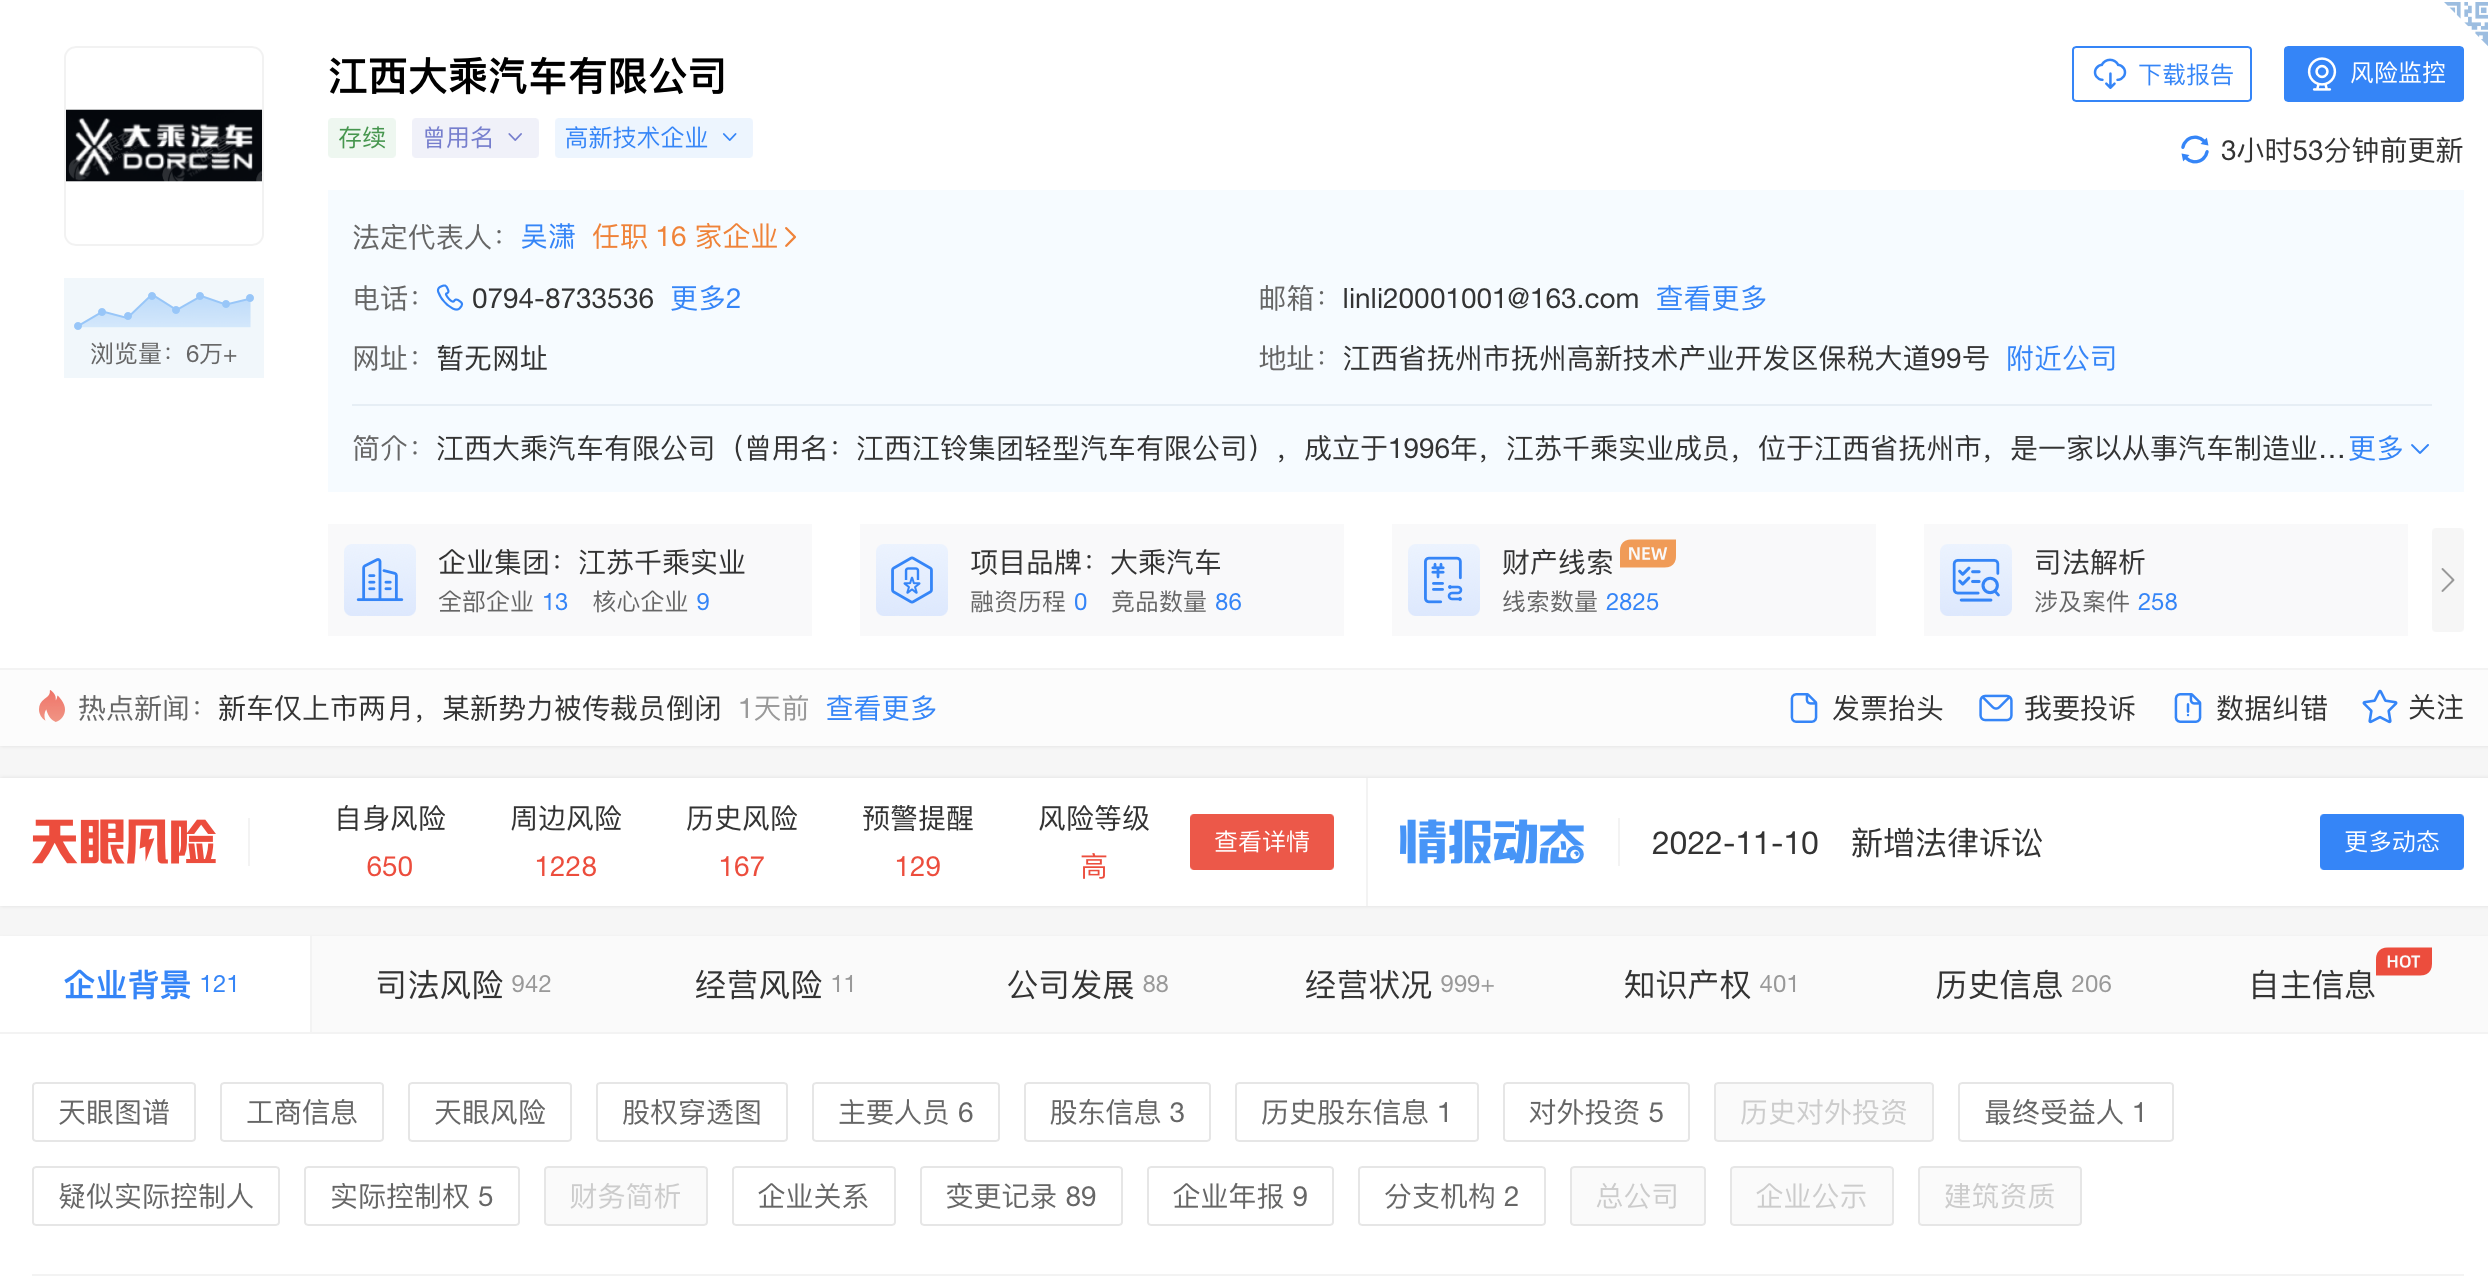Open 历史股东信息 1 section
This screenshot has height=1276, width=2488.
(1356, 1112)
